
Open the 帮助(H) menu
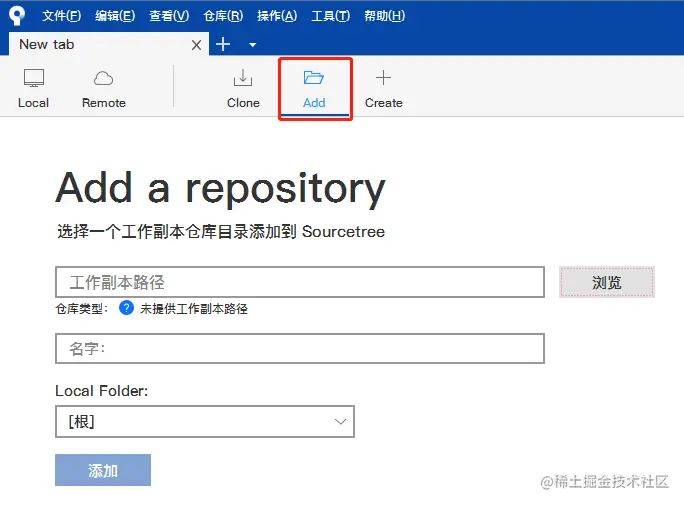click(385, 16)
